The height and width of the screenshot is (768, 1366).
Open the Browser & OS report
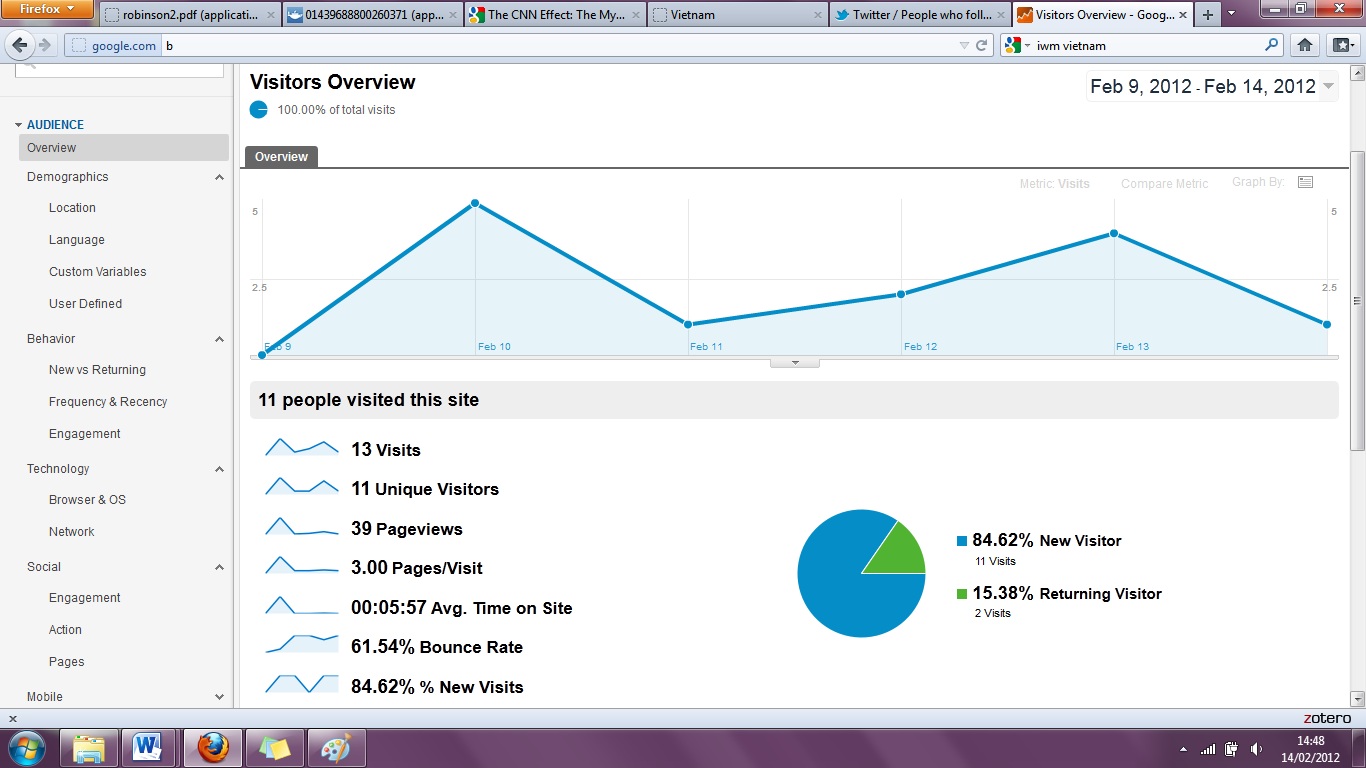[x=87, y=500]
